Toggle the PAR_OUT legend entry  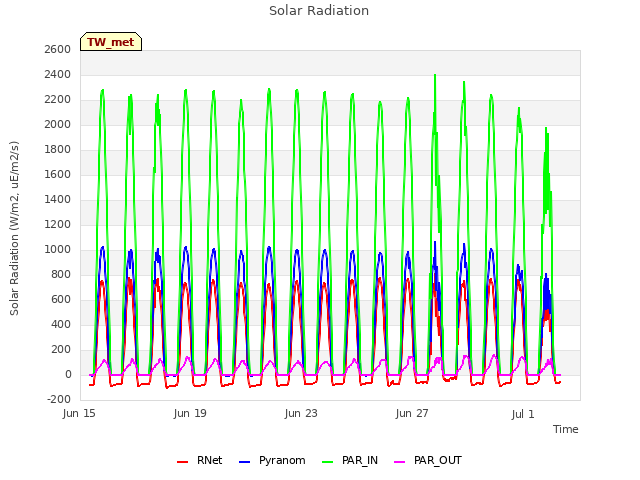point(428,461)
